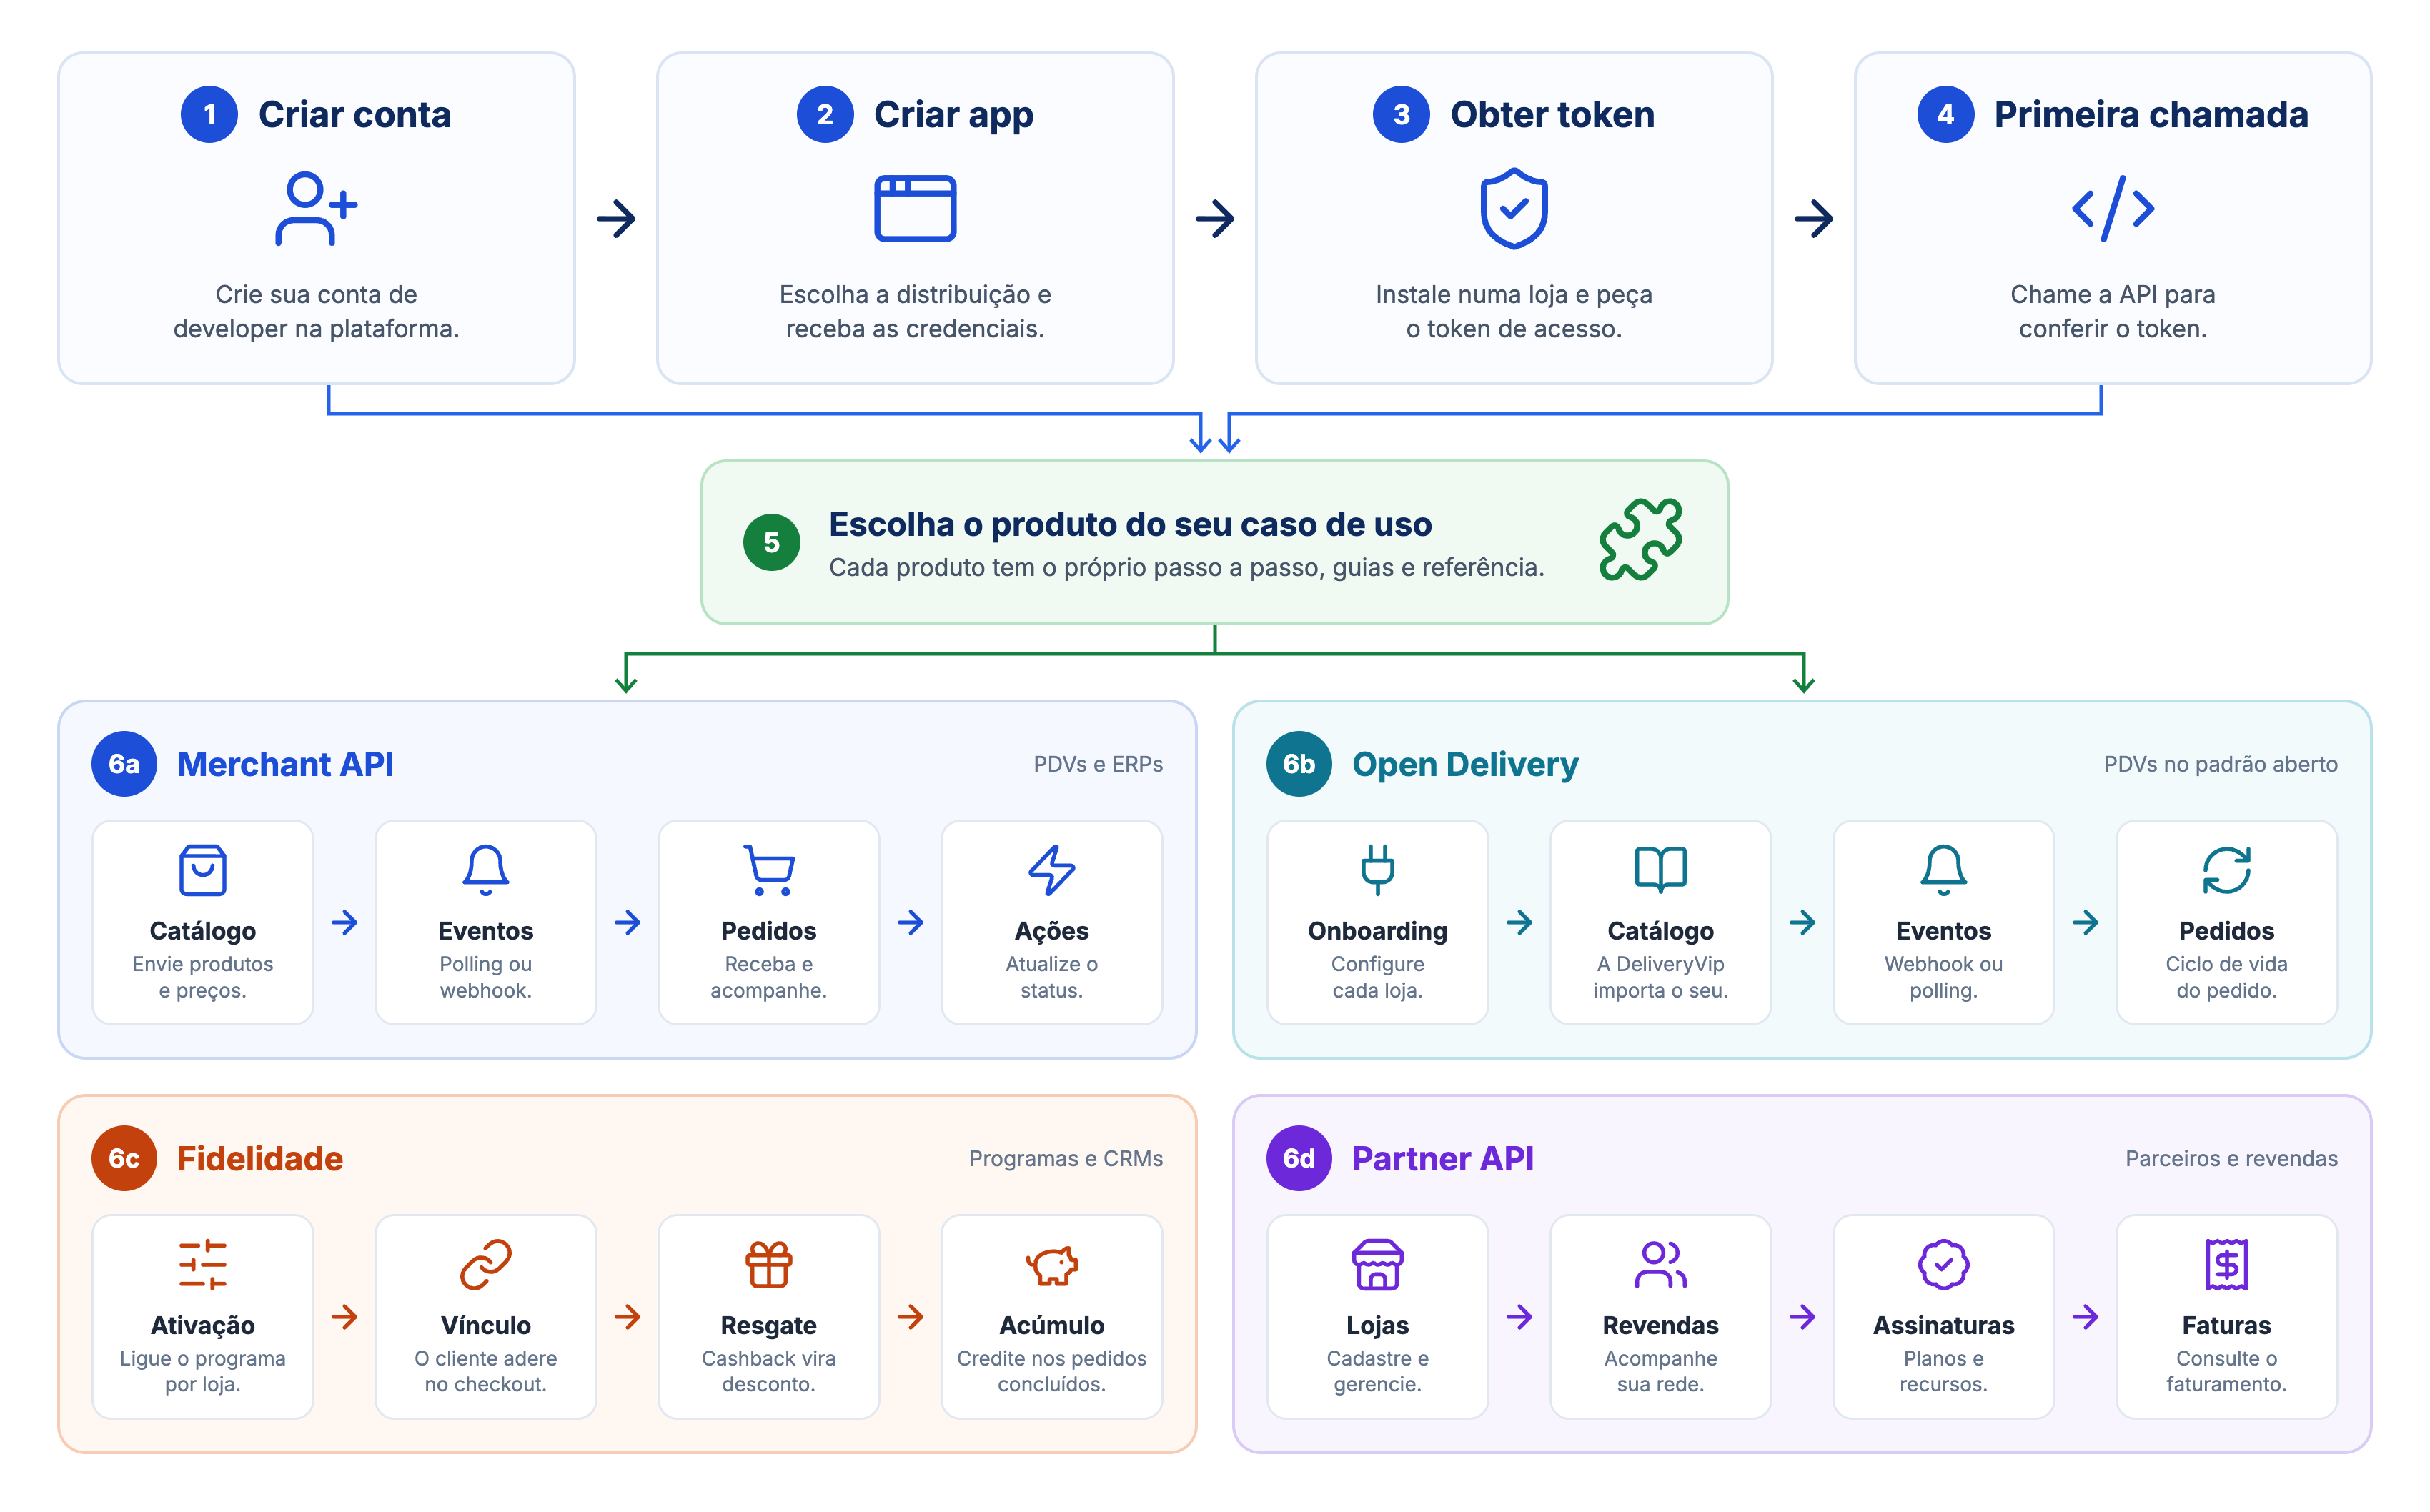Click the 'Consulte o faturamento.' text

[2226, 1371]
